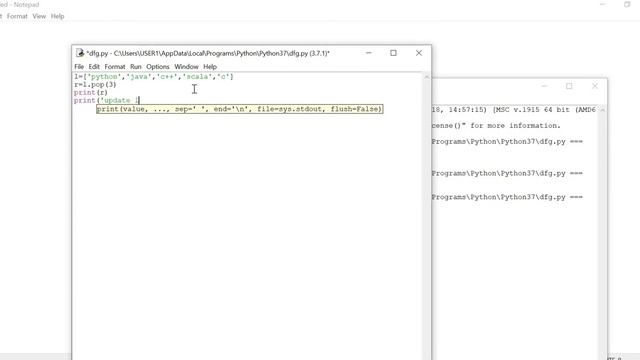Restore down the Notepad window

click(x=627, y=4)
